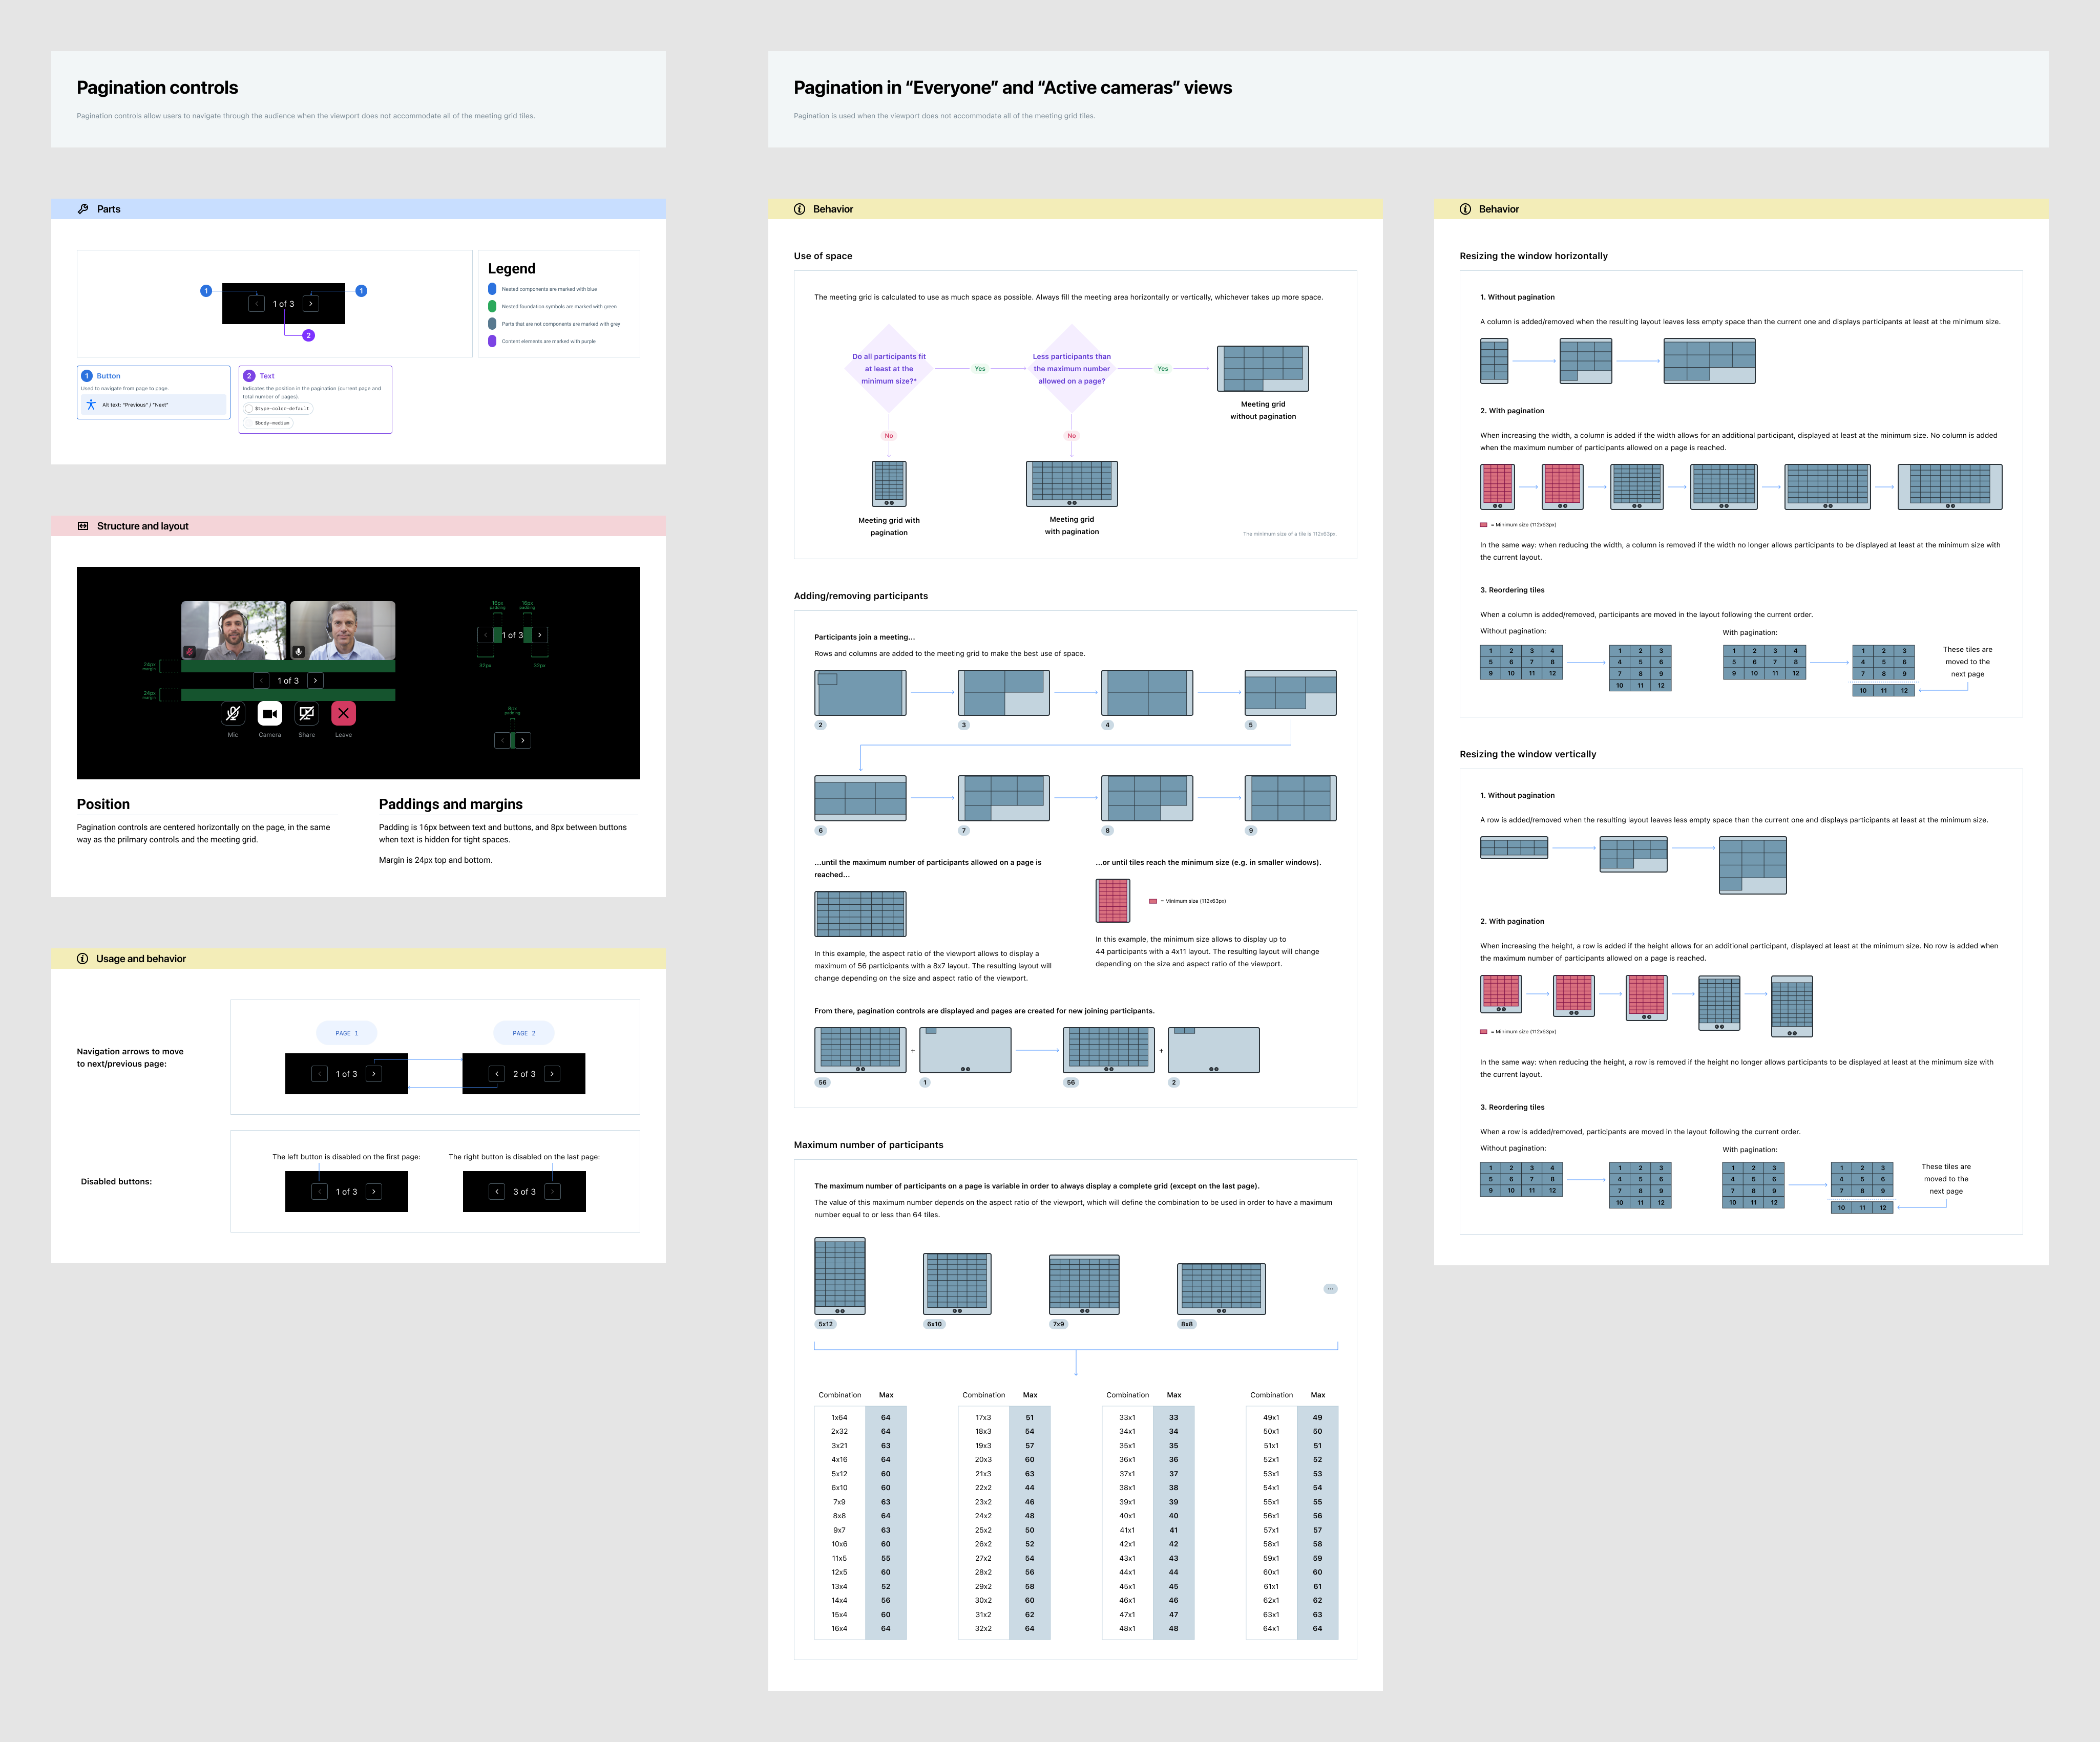Click the previous arrow in the Parts diagram

pos(256,303)
